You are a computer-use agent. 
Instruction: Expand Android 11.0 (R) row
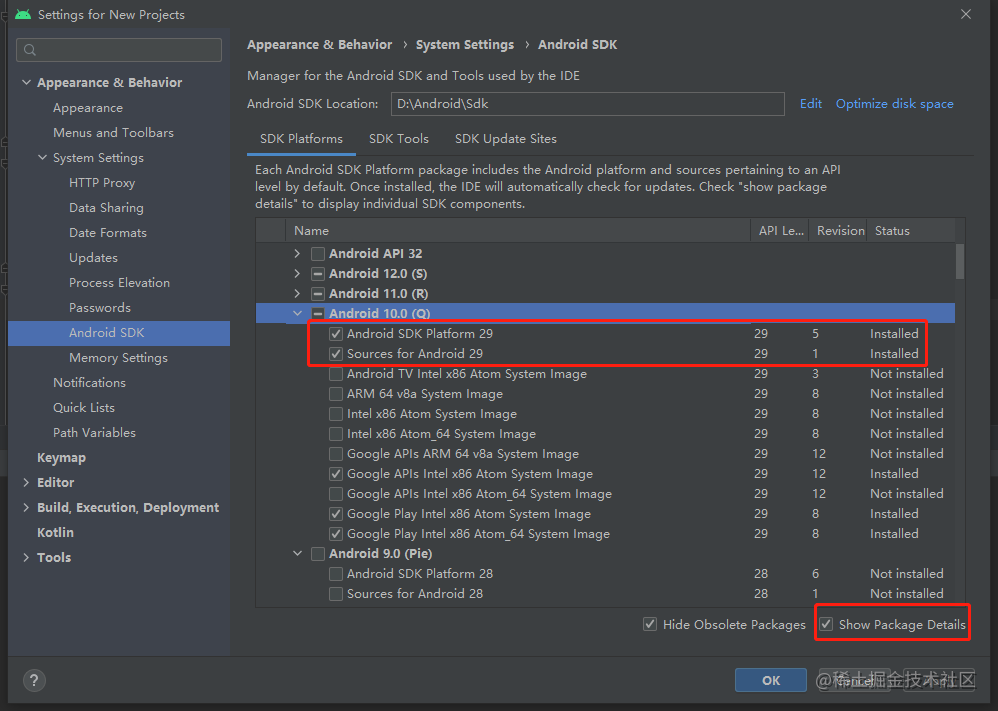[297, 293]
